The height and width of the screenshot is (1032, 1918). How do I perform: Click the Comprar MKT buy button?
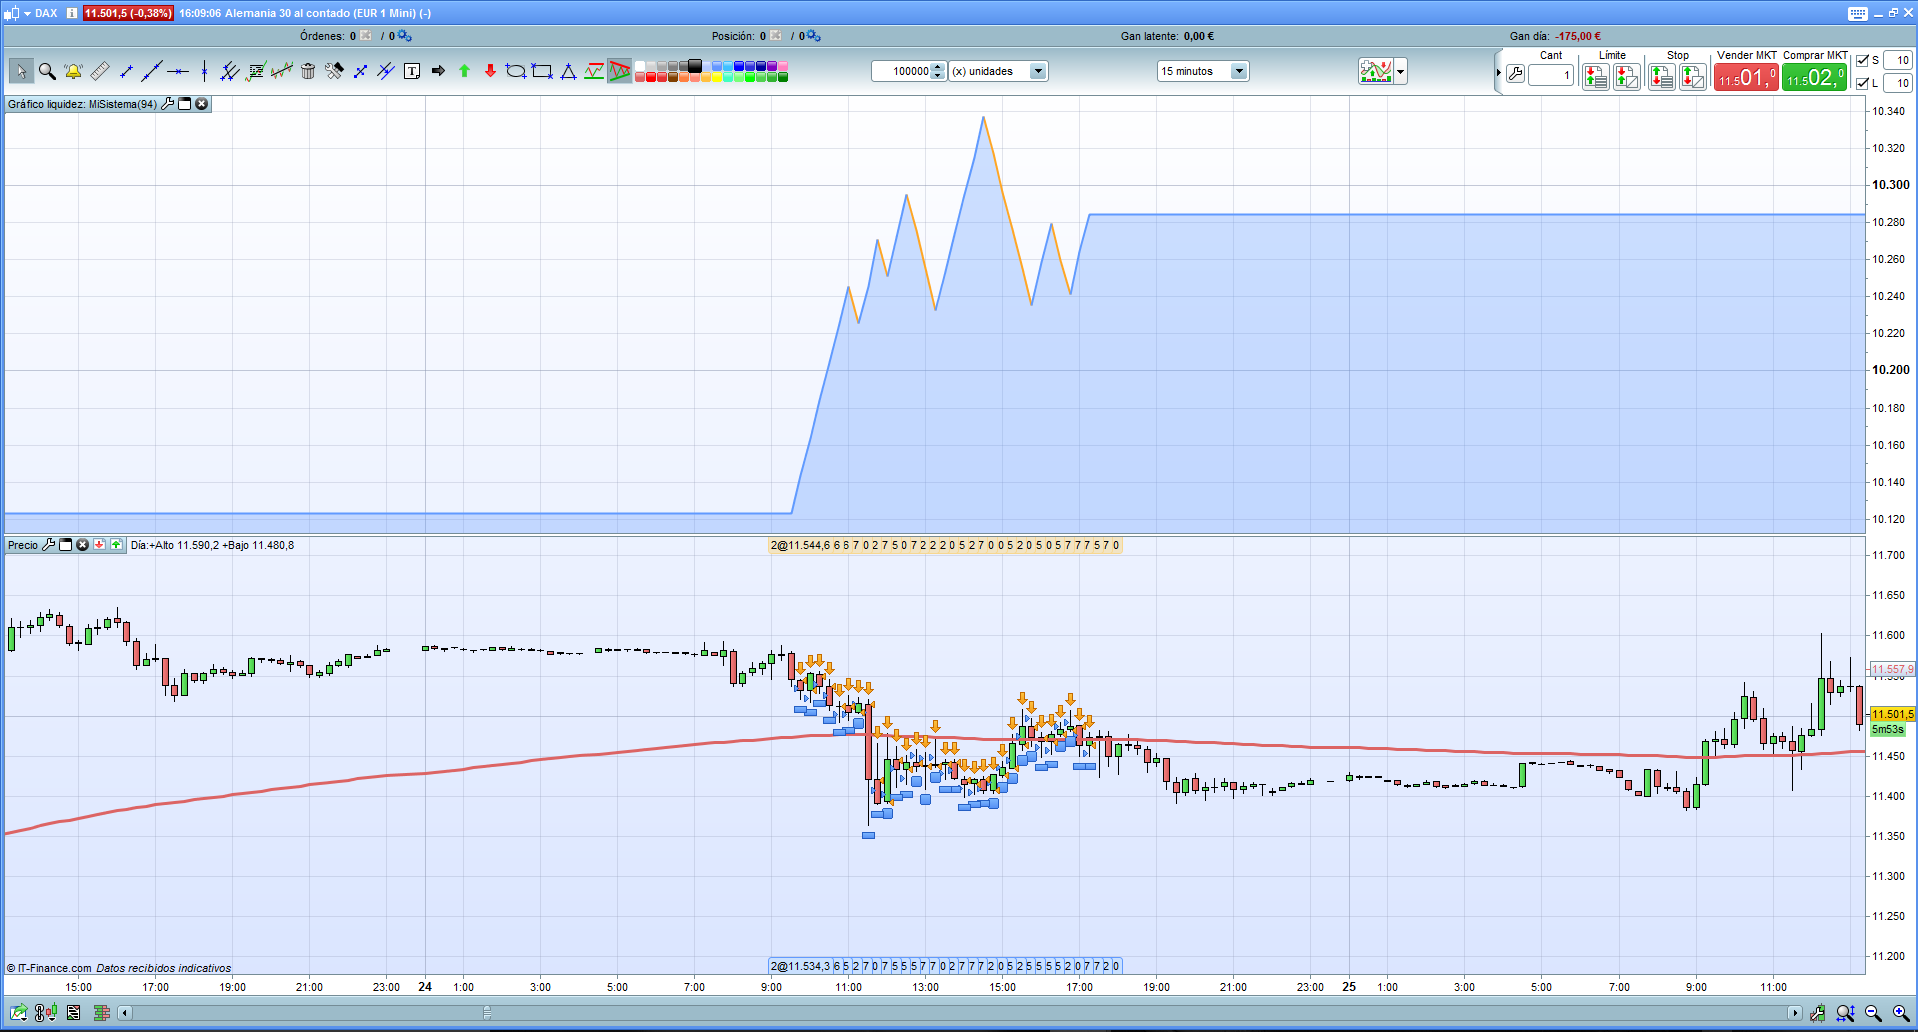1814,77
